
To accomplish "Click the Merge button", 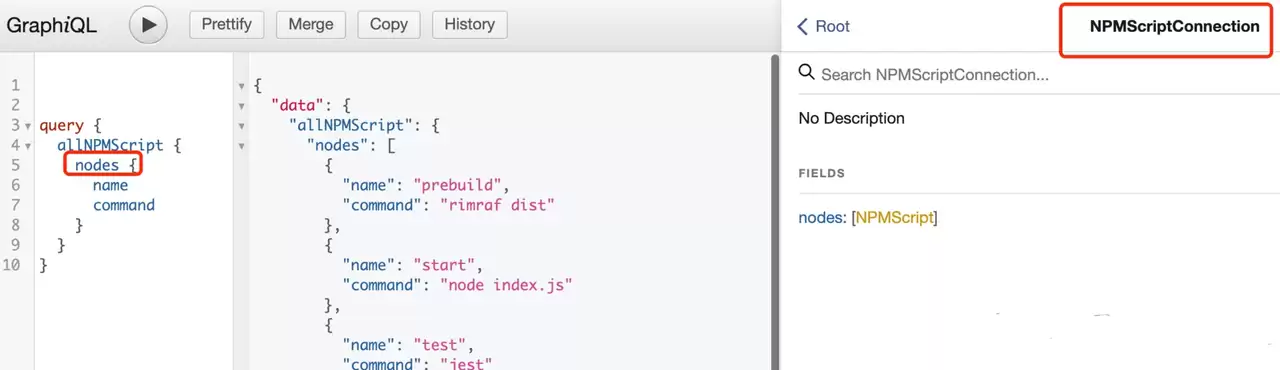I will click(311, 25).
